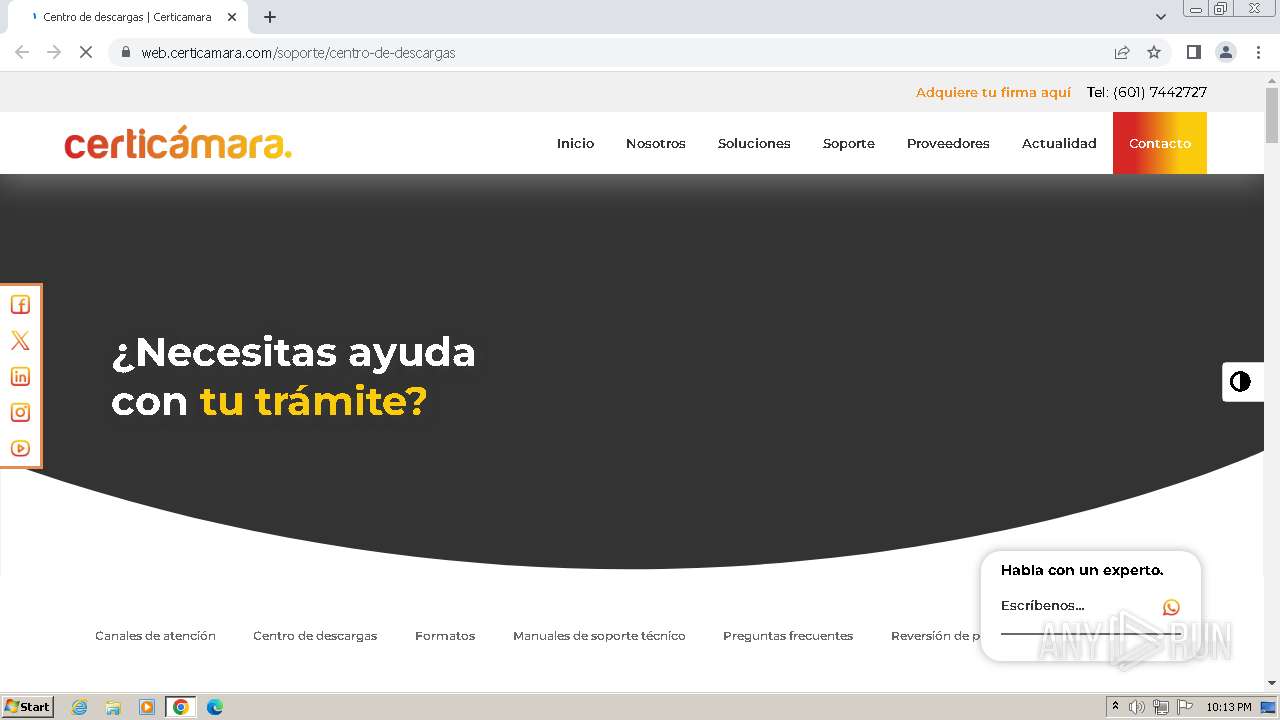Share this page icon in address bar
Screen dimensions: 1280x720
coord(1122,52)
